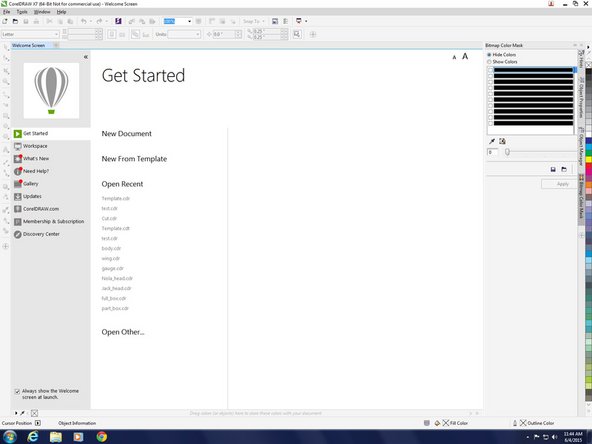Click the No Color swatch above the palette
Image resolution: width=592 pixels, height=444 pixels.
(589, 65)
